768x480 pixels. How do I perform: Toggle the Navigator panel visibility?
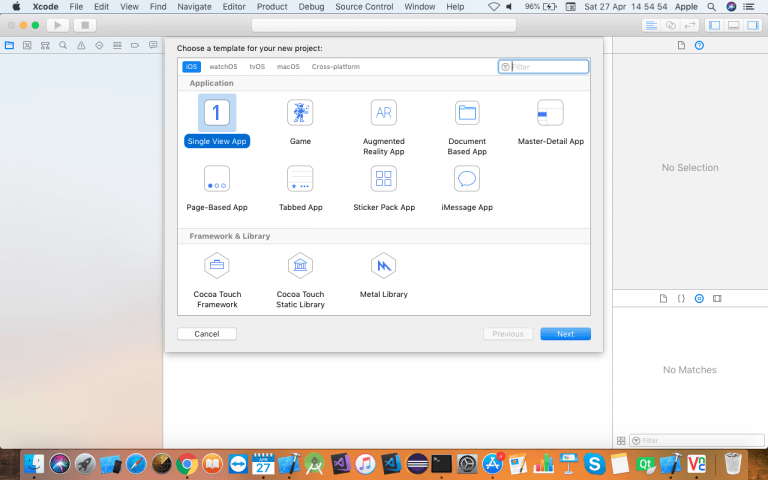714,24
